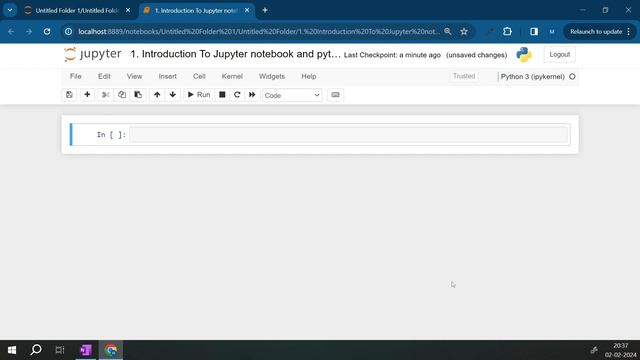Select the cell's In [ ]: prompt
This screenshot has height=360, width=640.
[111, 135]
